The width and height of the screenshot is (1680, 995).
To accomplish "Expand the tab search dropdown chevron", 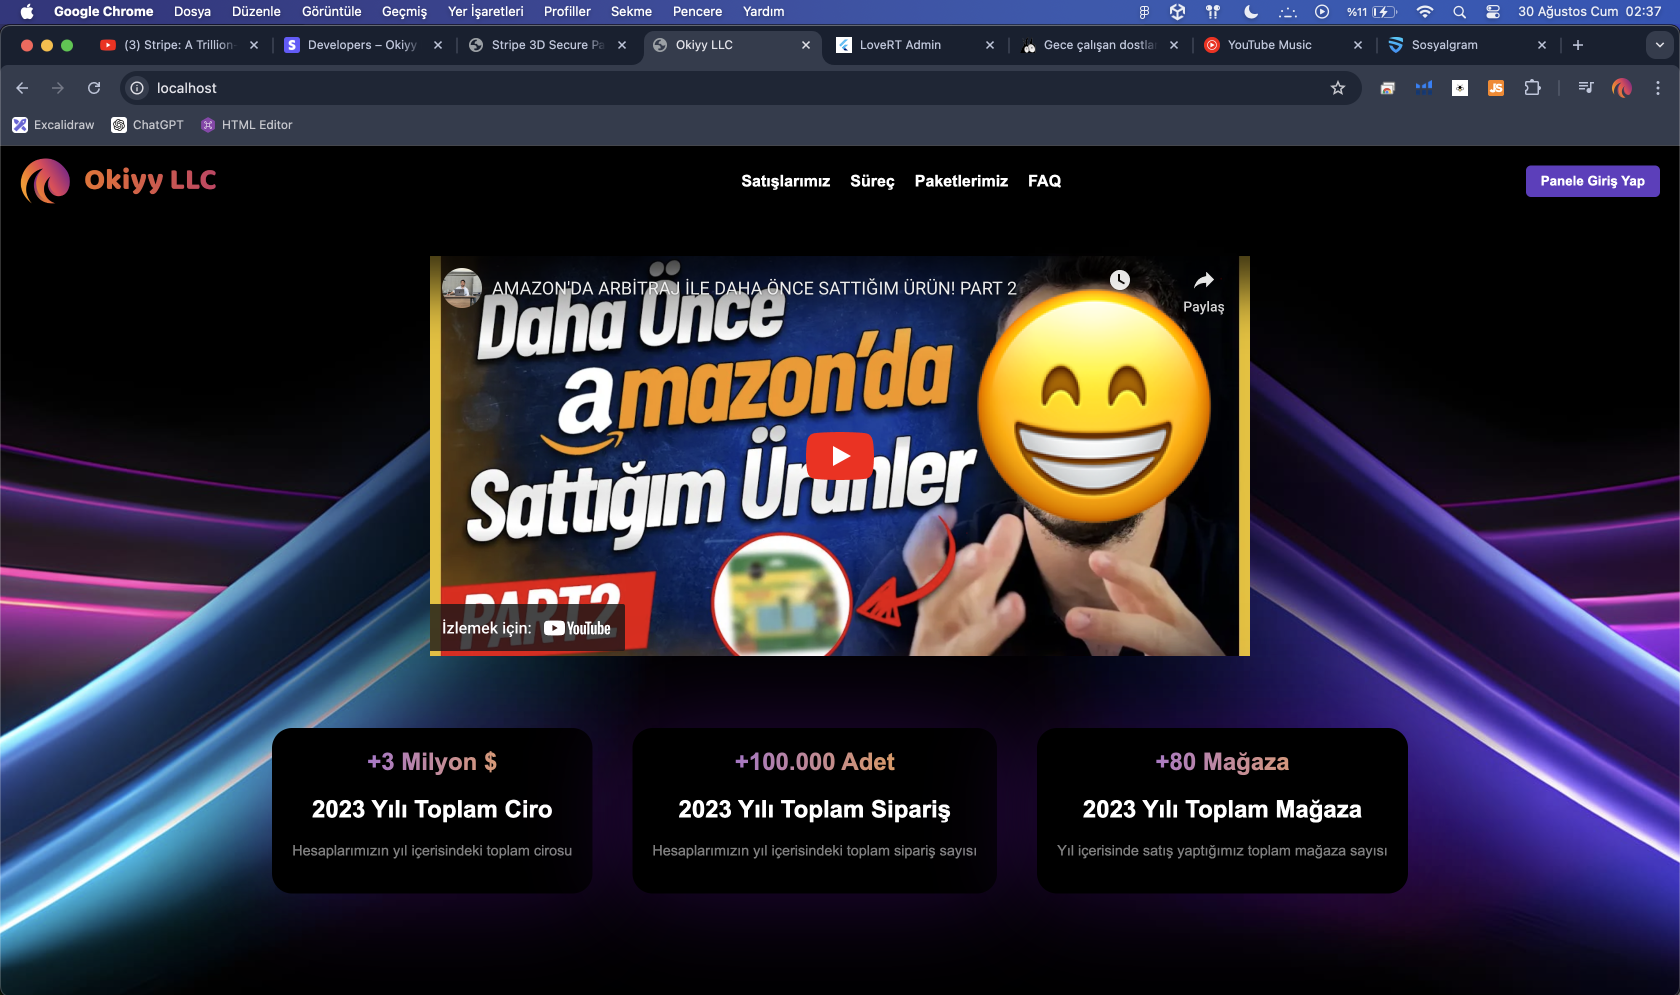I will (x=1660, y=45).
